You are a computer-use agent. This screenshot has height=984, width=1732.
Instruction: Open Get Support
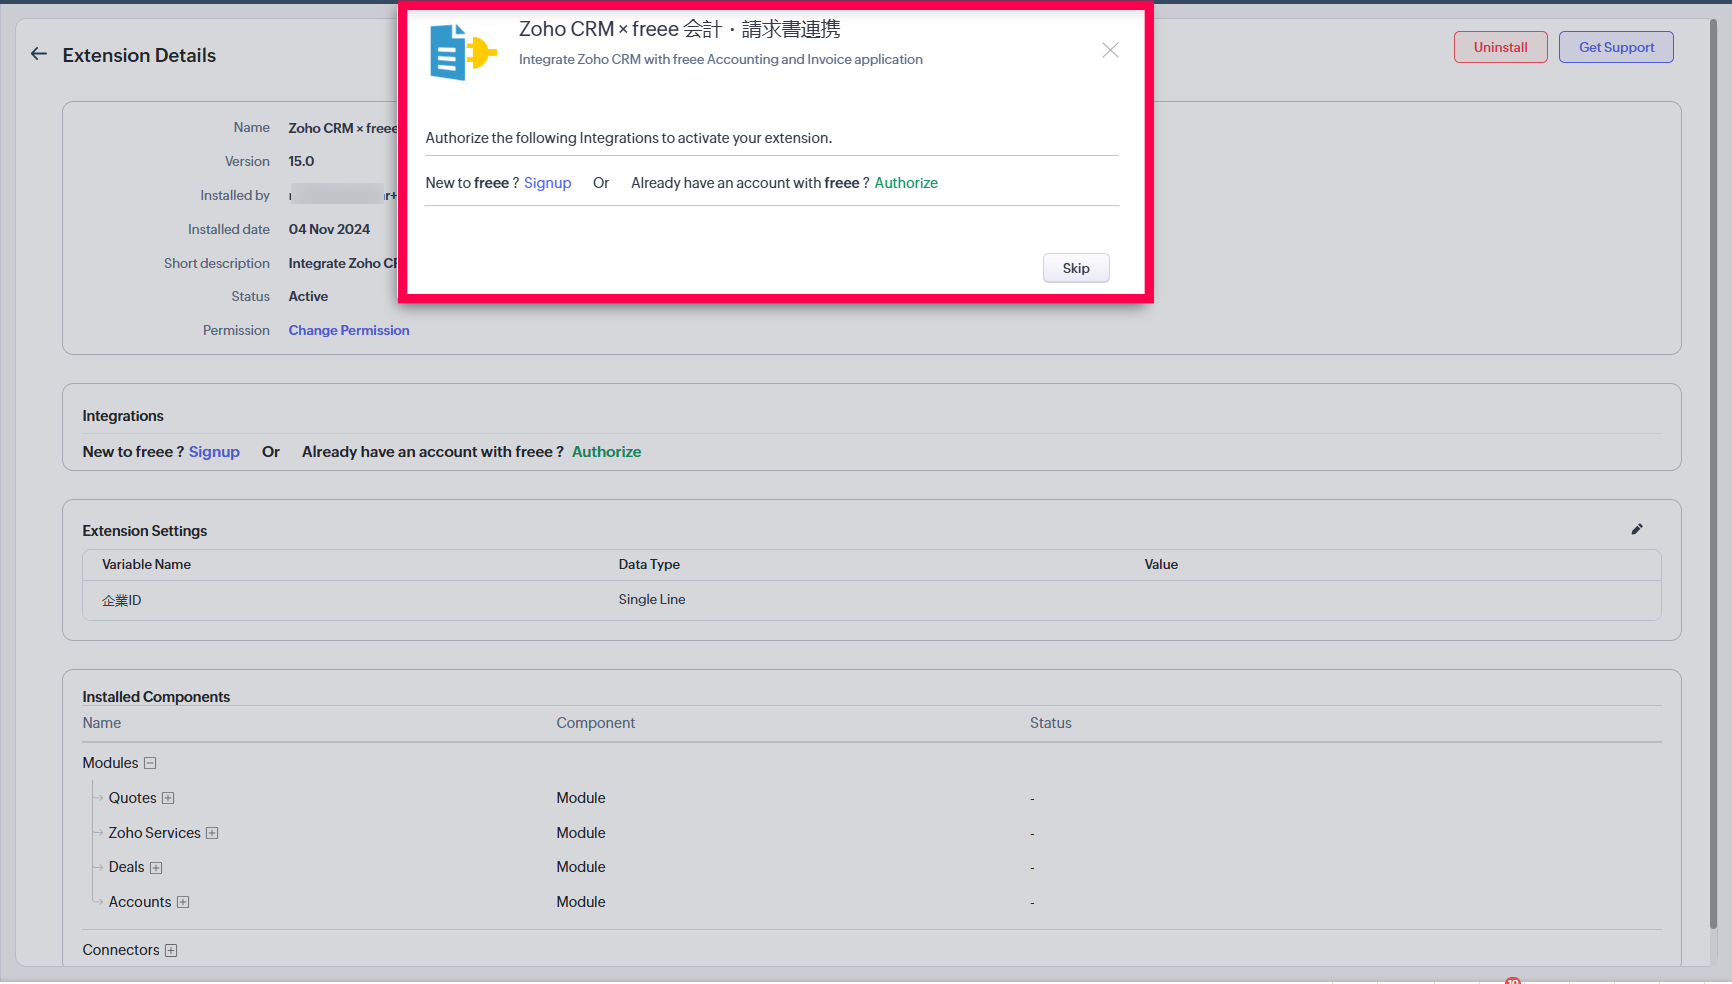pyautogui.click(x=1616, y=47)
